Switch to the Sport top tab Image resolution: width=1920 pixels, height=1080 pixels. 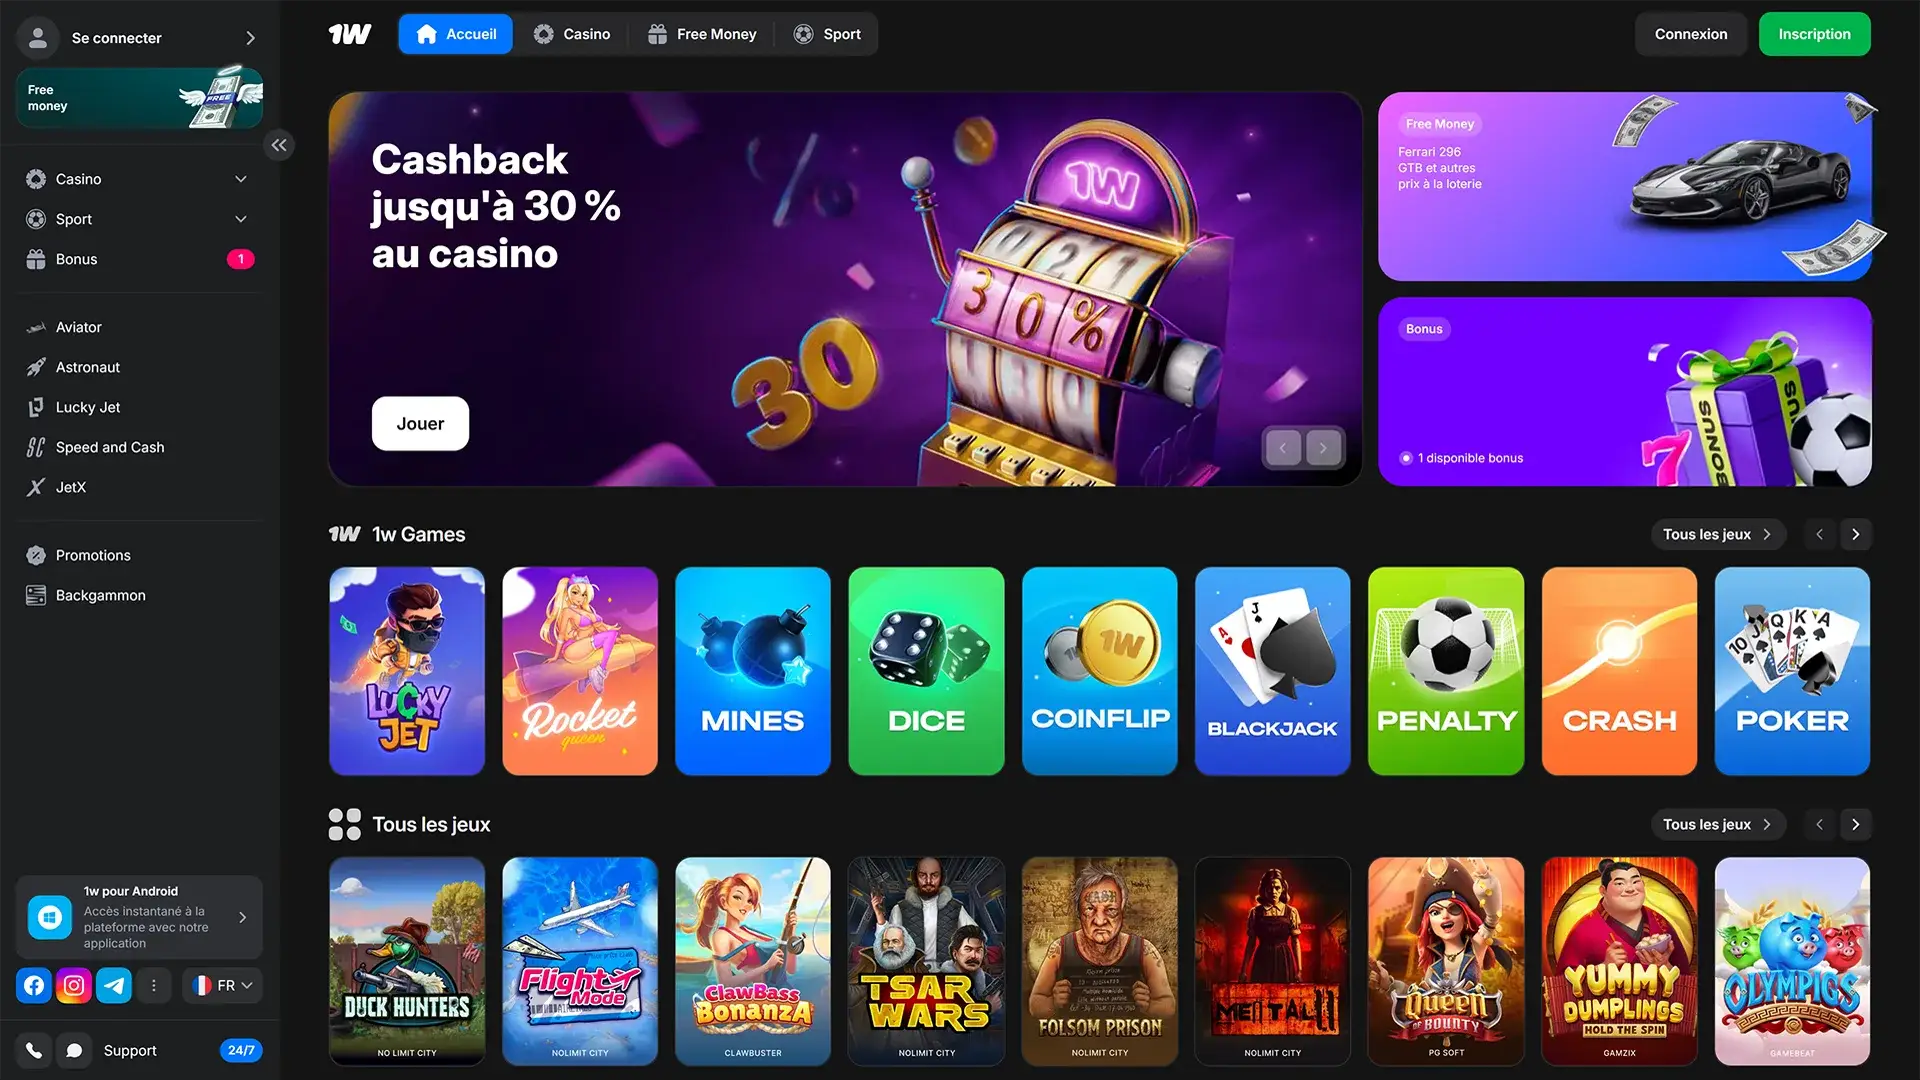[x=827, y=34]
